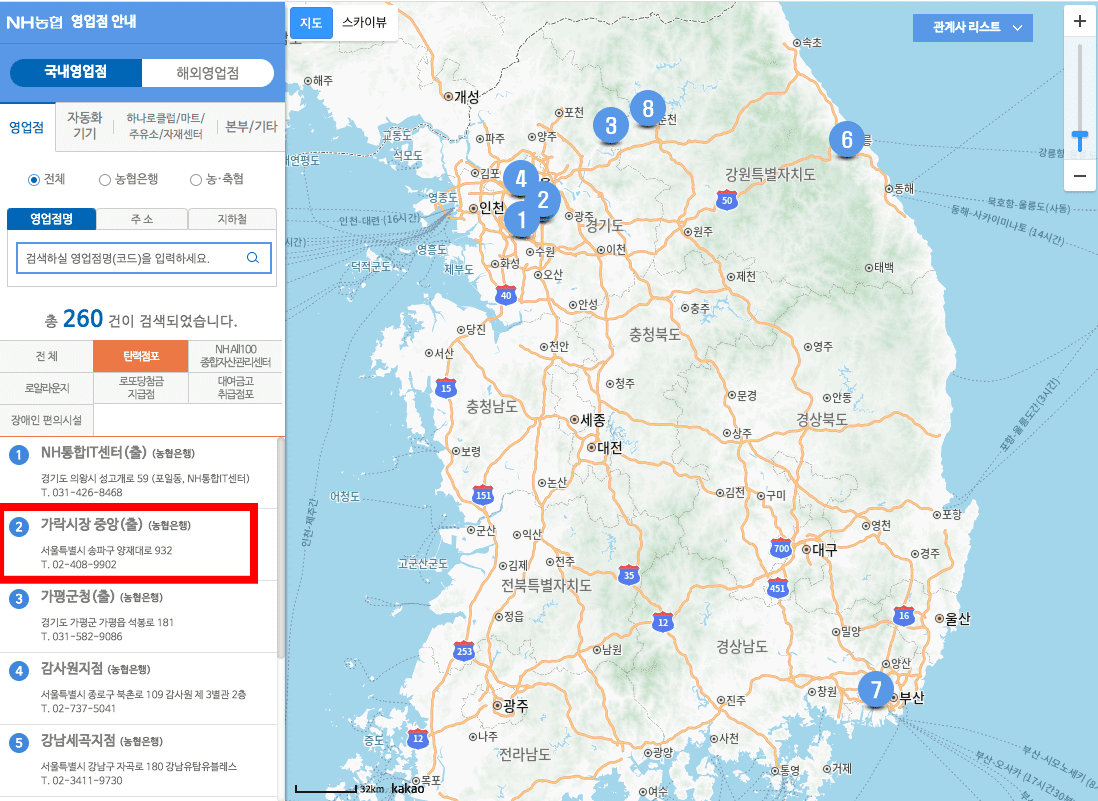
Task: Click map marker number 2
Action: (x=543, y=200)
